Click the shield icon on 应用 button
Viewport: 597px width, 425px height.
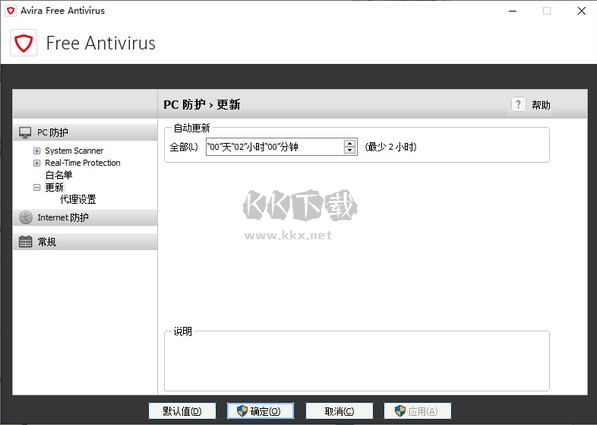point(400,411)
